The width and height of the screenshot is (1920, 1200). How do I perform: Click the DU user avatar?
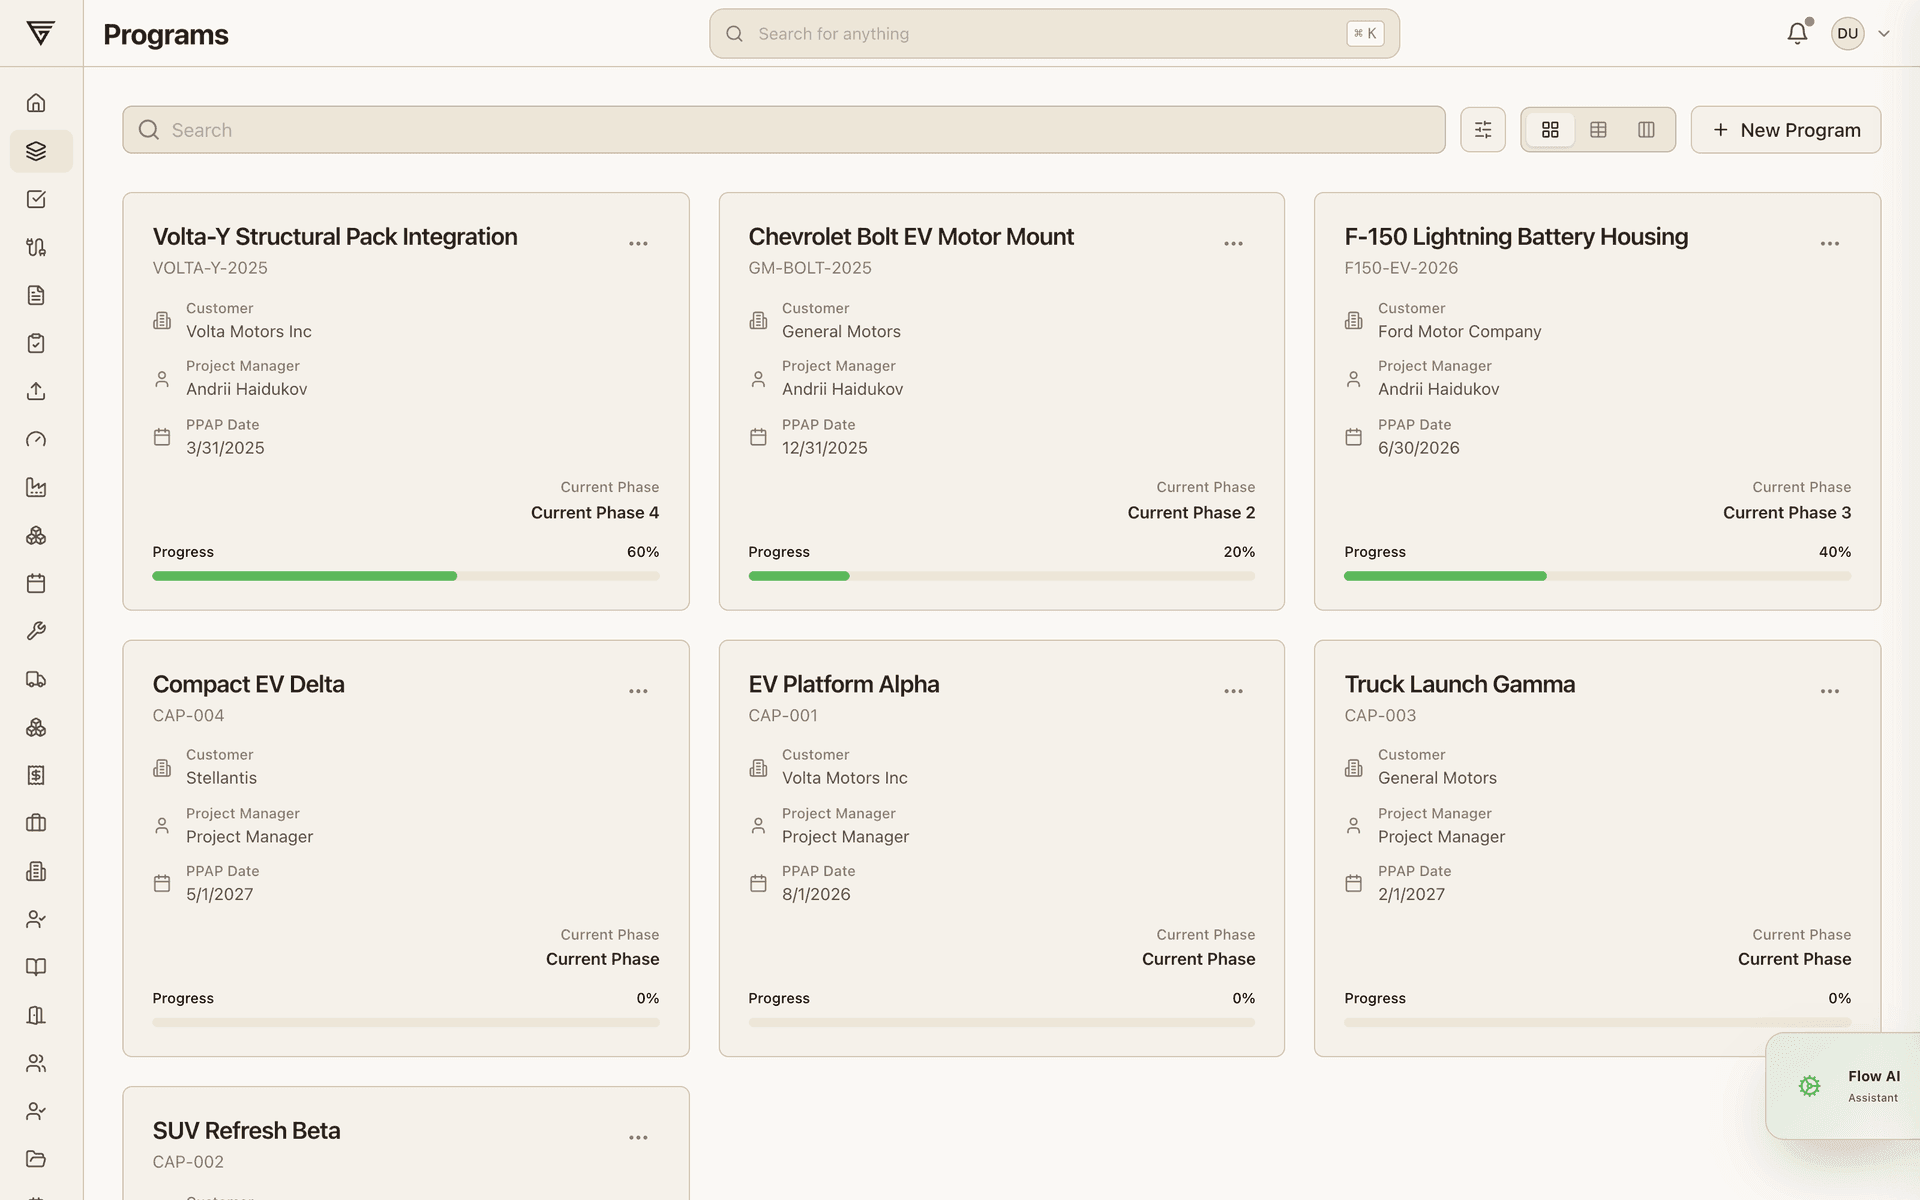click(x=1847, y=33)
